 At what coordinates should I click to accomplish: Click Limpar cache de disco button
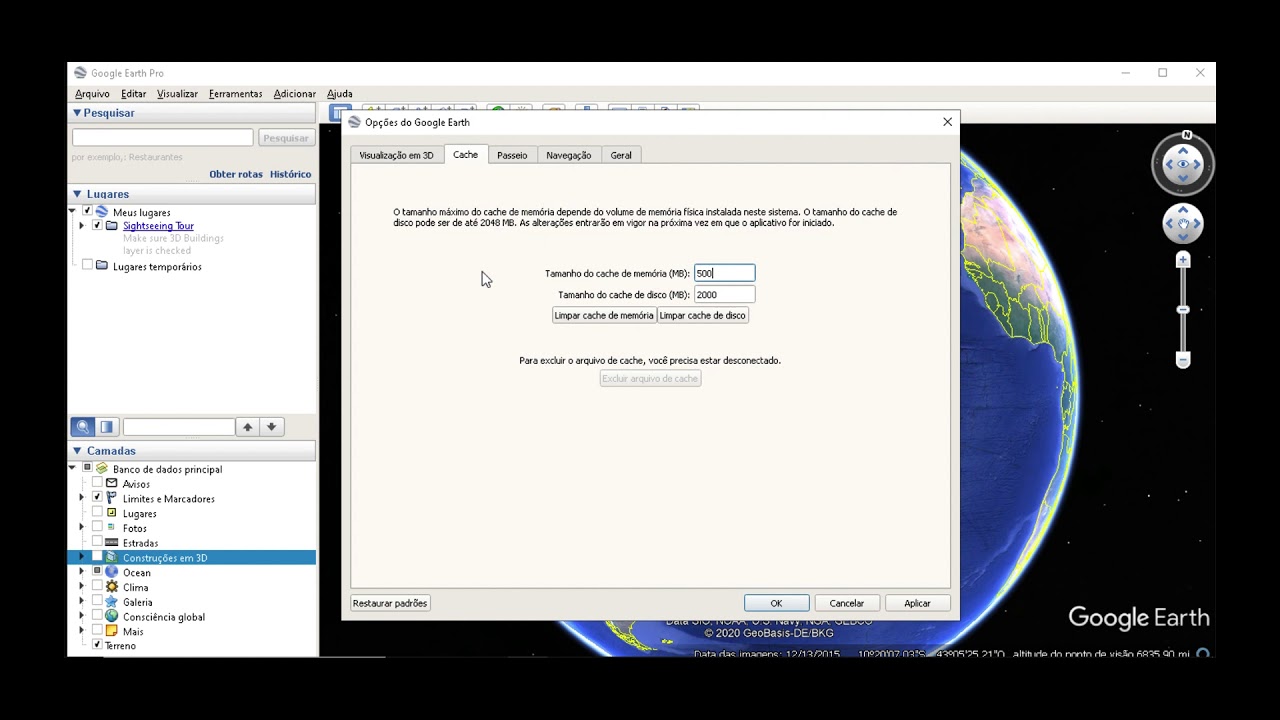(702, 315)
